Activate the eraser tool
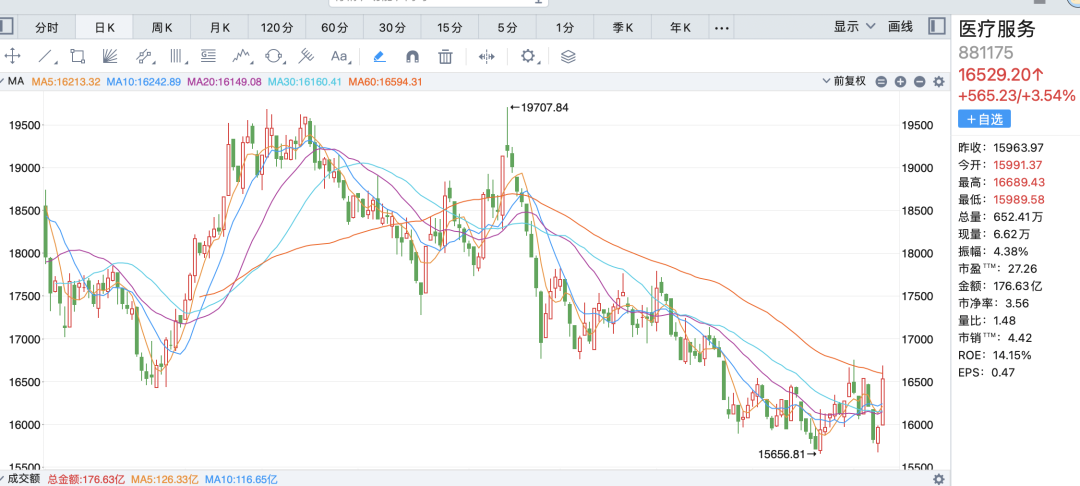This screenshot has width=1080, height=486. click(x=379, y=56)
